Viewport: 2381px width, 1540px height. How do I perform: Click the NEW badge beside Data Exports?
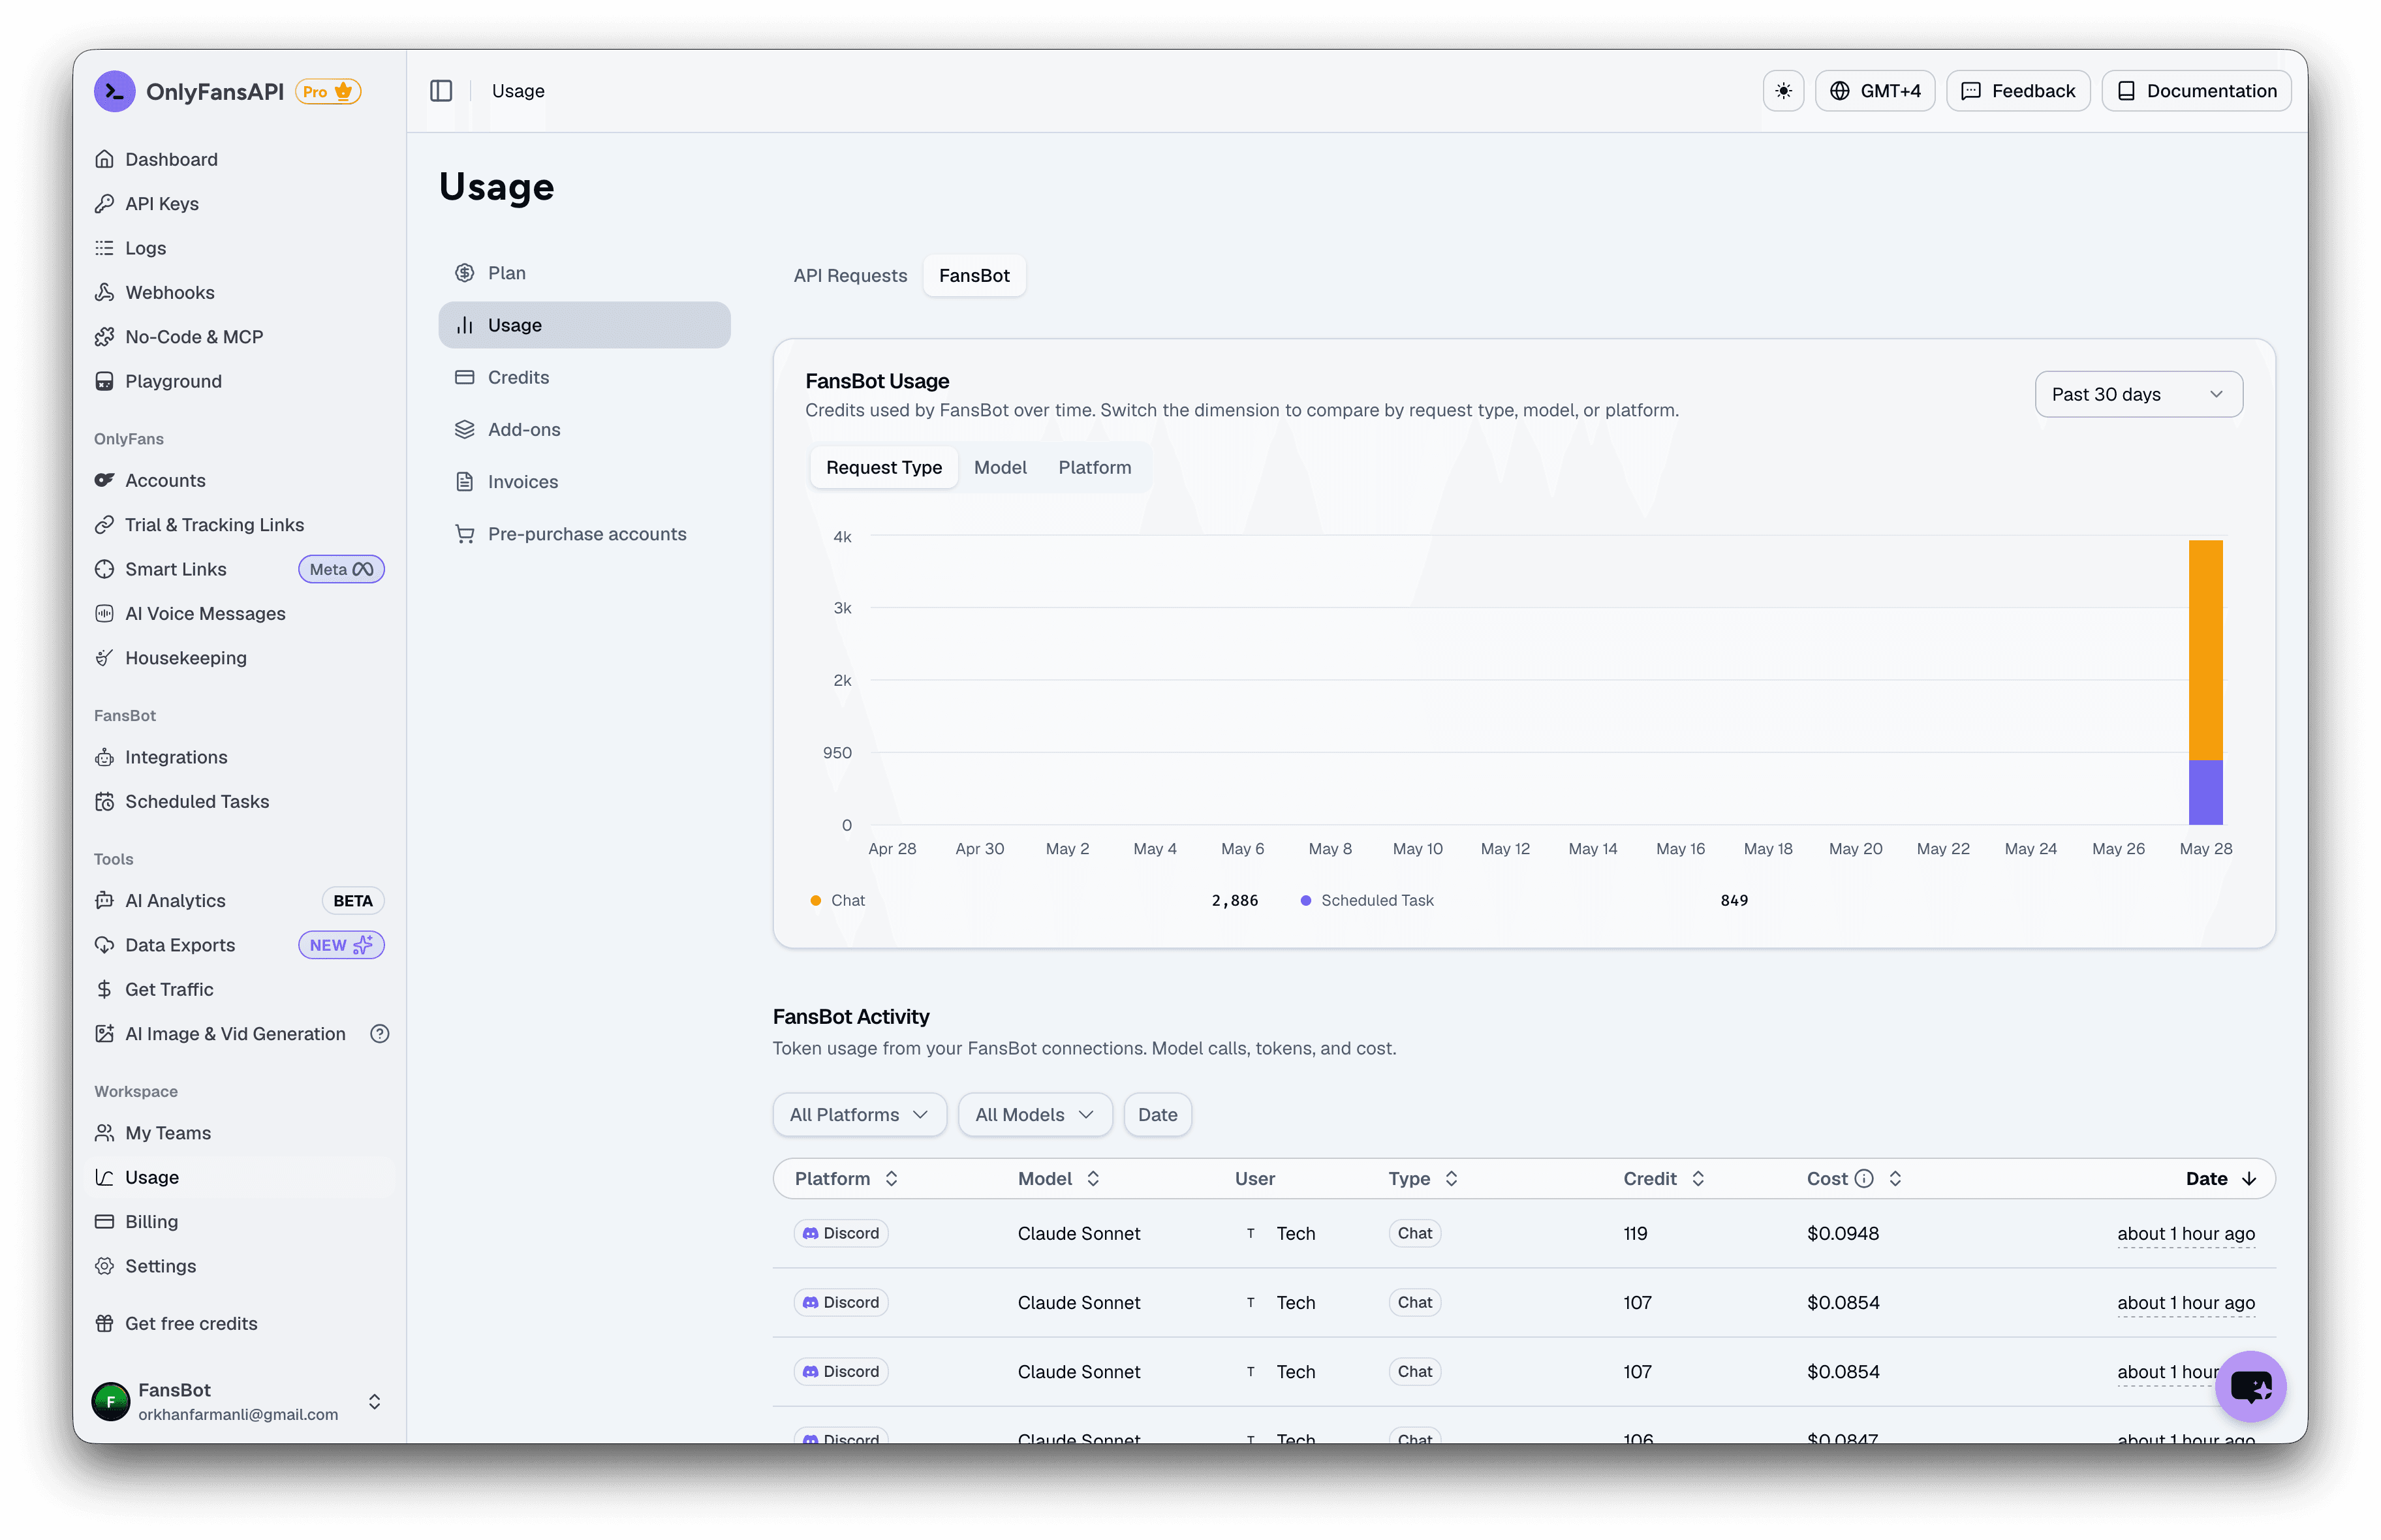pos(341,944)
